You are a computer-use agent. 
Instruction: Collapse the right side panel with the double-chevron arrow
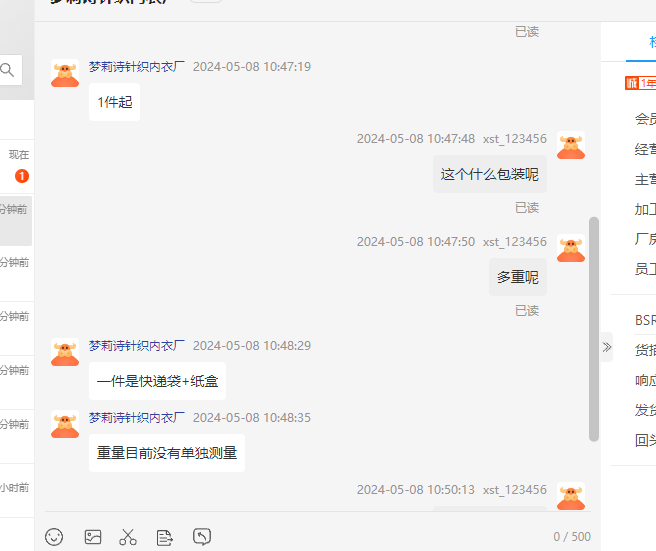click(x=607, y=347)
